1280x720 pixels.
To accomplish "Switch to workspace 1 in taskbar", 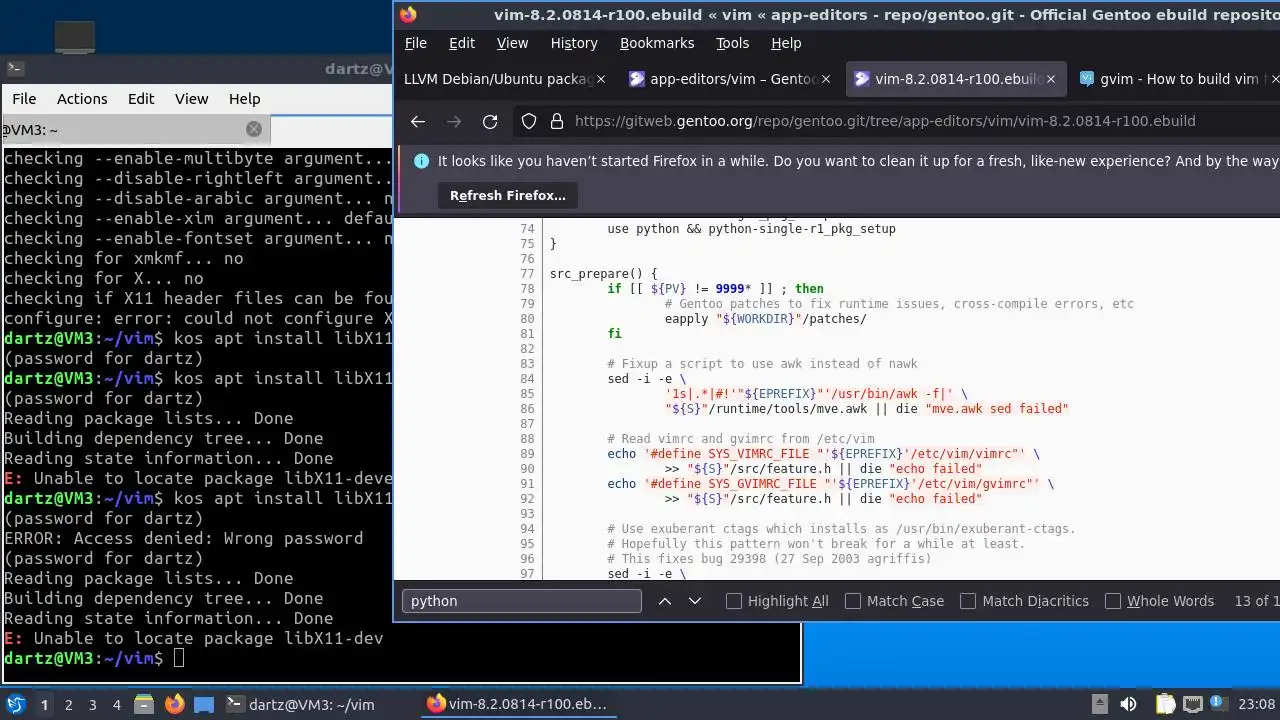I will 44,704.
